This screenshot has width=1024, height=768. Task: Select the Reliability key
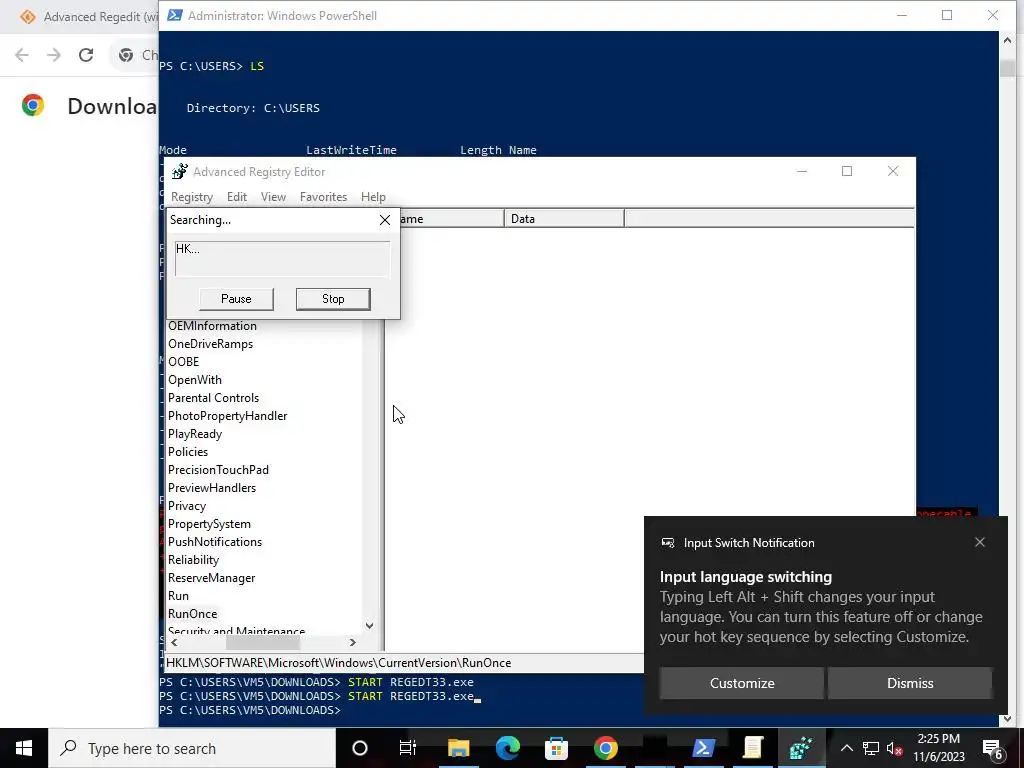coord(193,560)
